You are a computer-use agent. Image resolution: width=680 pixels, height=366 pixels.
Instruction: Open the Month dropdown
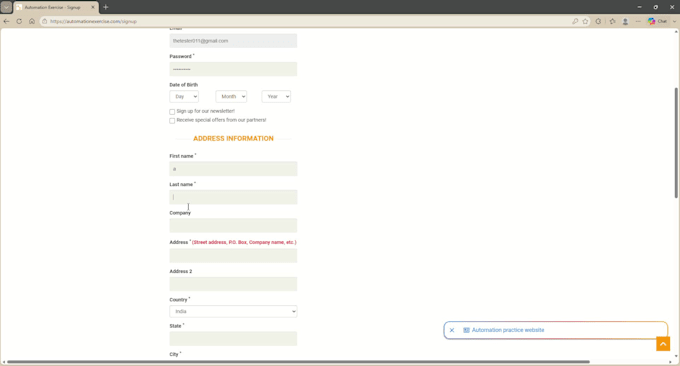(x=231, y=96)
